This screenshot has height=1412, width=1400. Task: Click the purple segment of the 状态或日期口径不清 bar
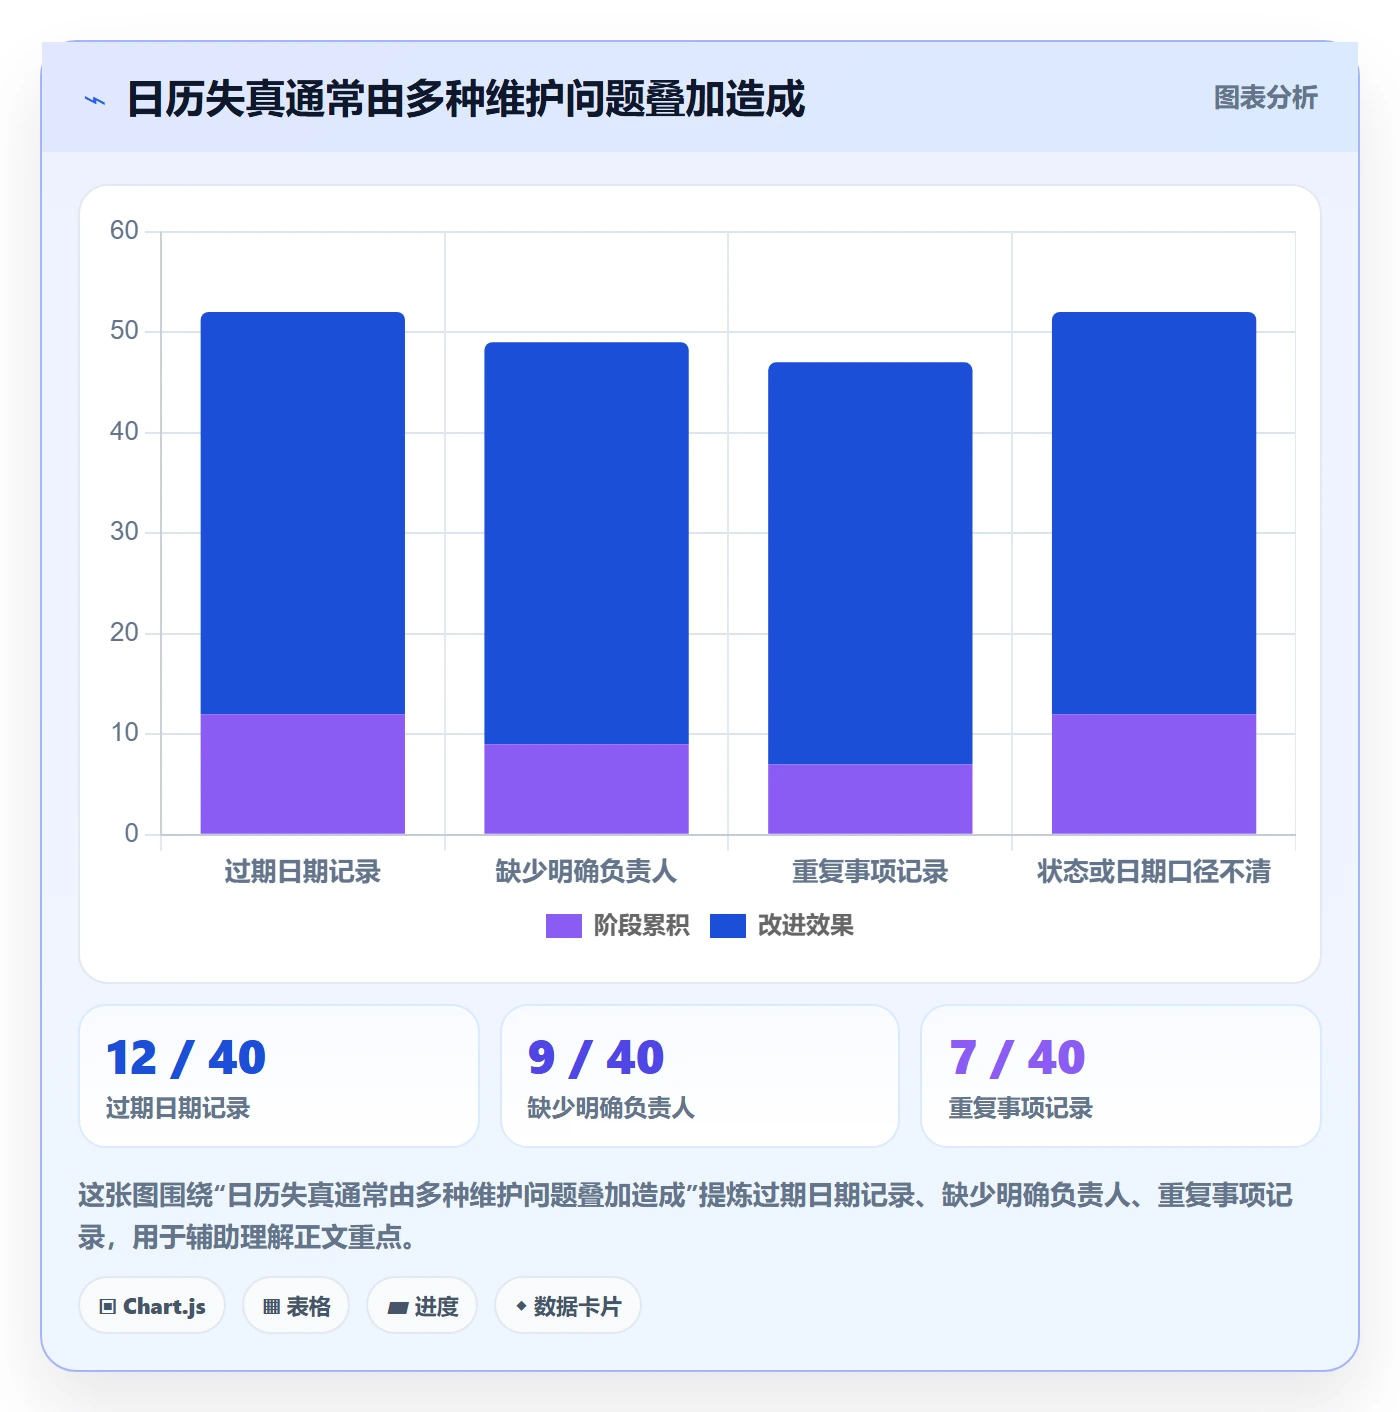[x=1154, y=774]
